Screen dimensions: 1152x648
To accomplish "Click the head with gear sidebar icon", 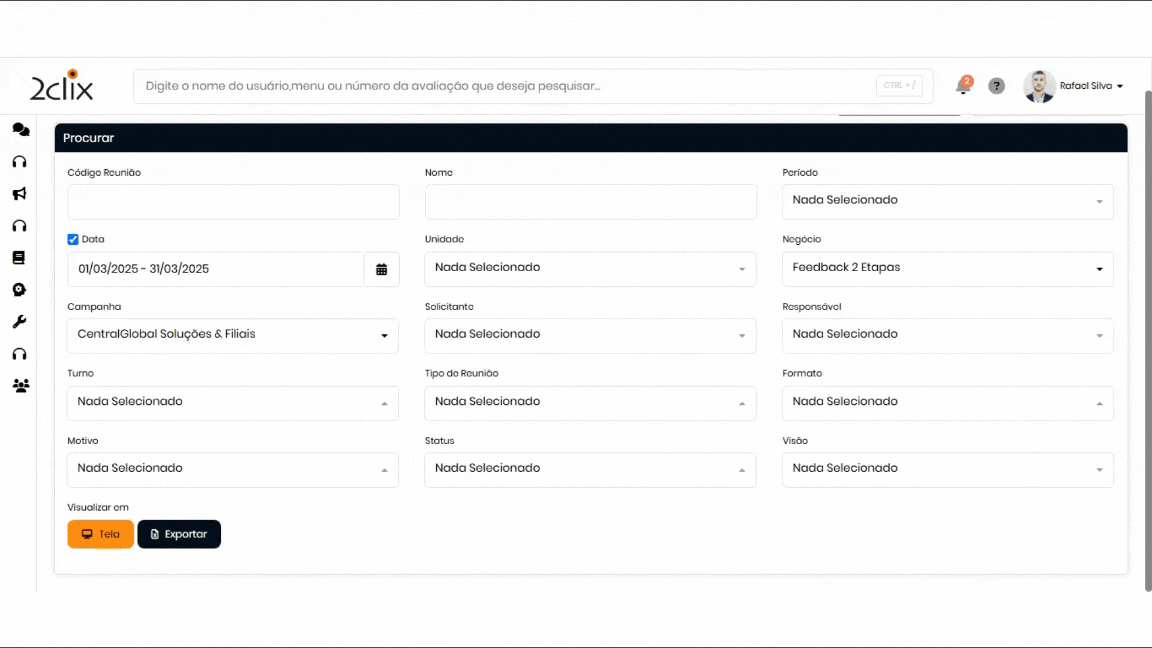I will coord(19,290).
